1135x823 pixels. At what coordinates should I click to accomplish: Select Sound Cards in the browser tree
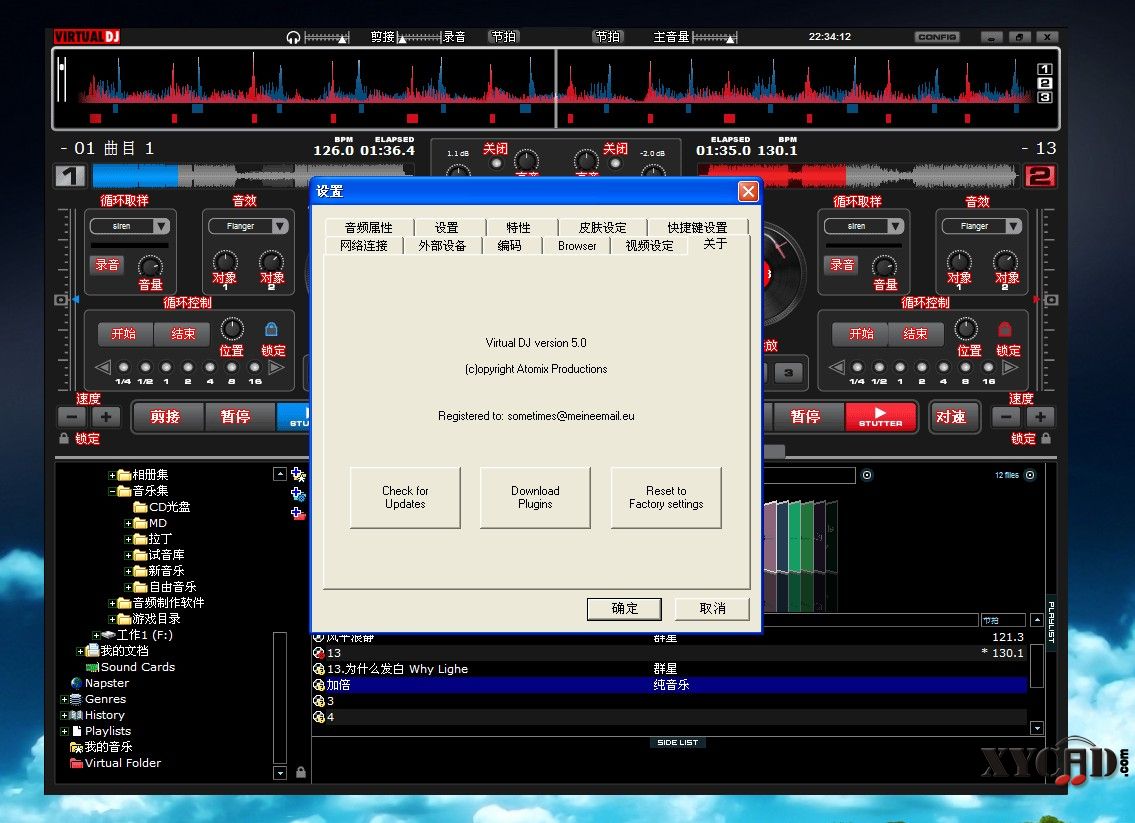138,667
